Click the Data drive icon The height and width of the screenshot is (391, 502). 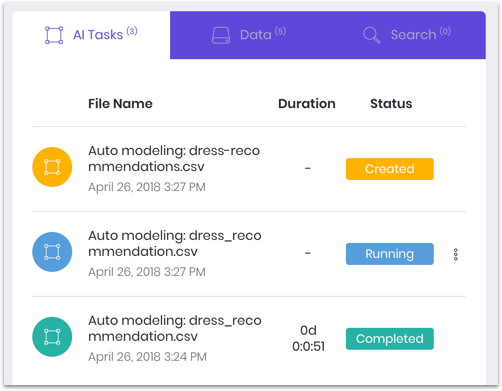(221, 35)
